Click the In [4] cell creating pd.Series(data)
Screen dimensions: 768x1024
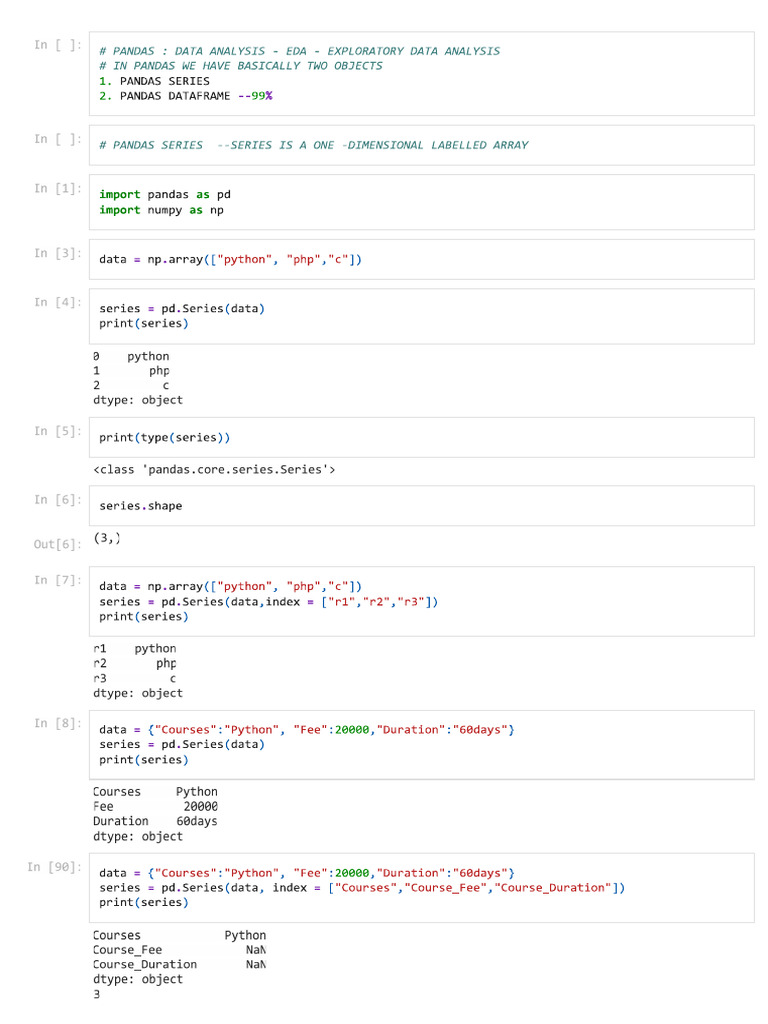(421, 316)
